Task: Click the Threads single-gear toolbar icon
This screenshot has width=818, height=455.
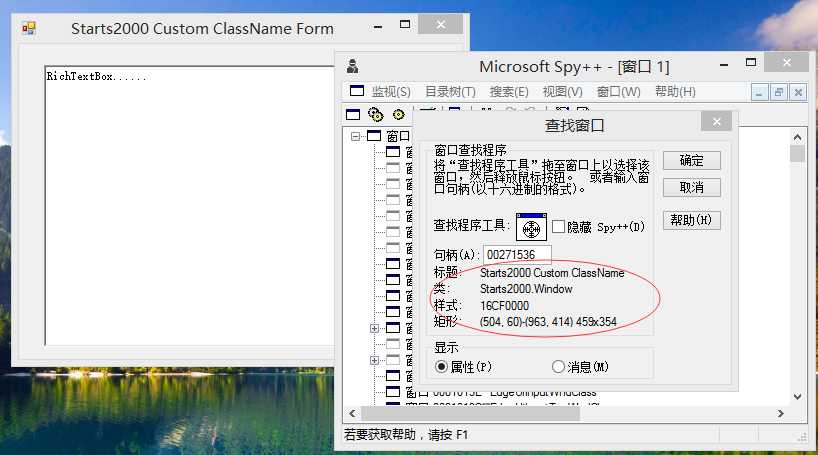Action: pyautogui.click(x=399, y=114)
